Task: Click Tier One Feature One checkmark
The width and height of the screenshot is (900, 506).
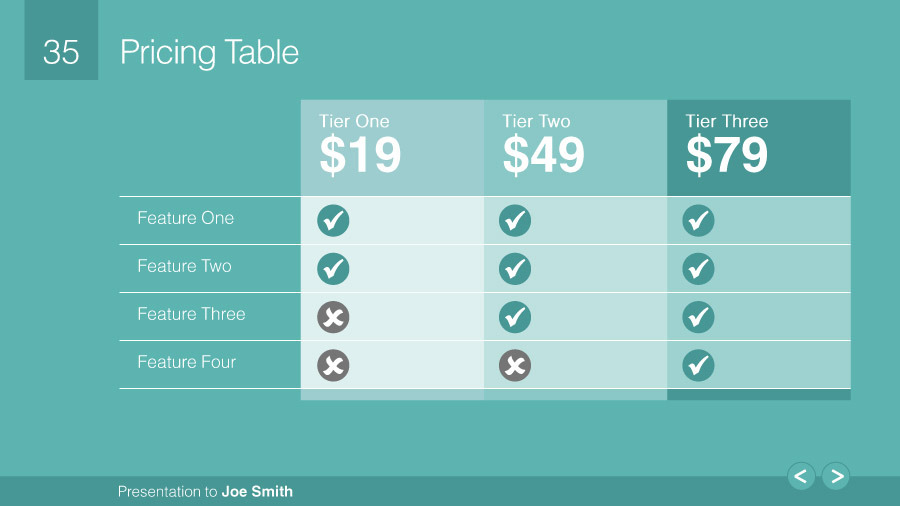Action: click(333, 220)
